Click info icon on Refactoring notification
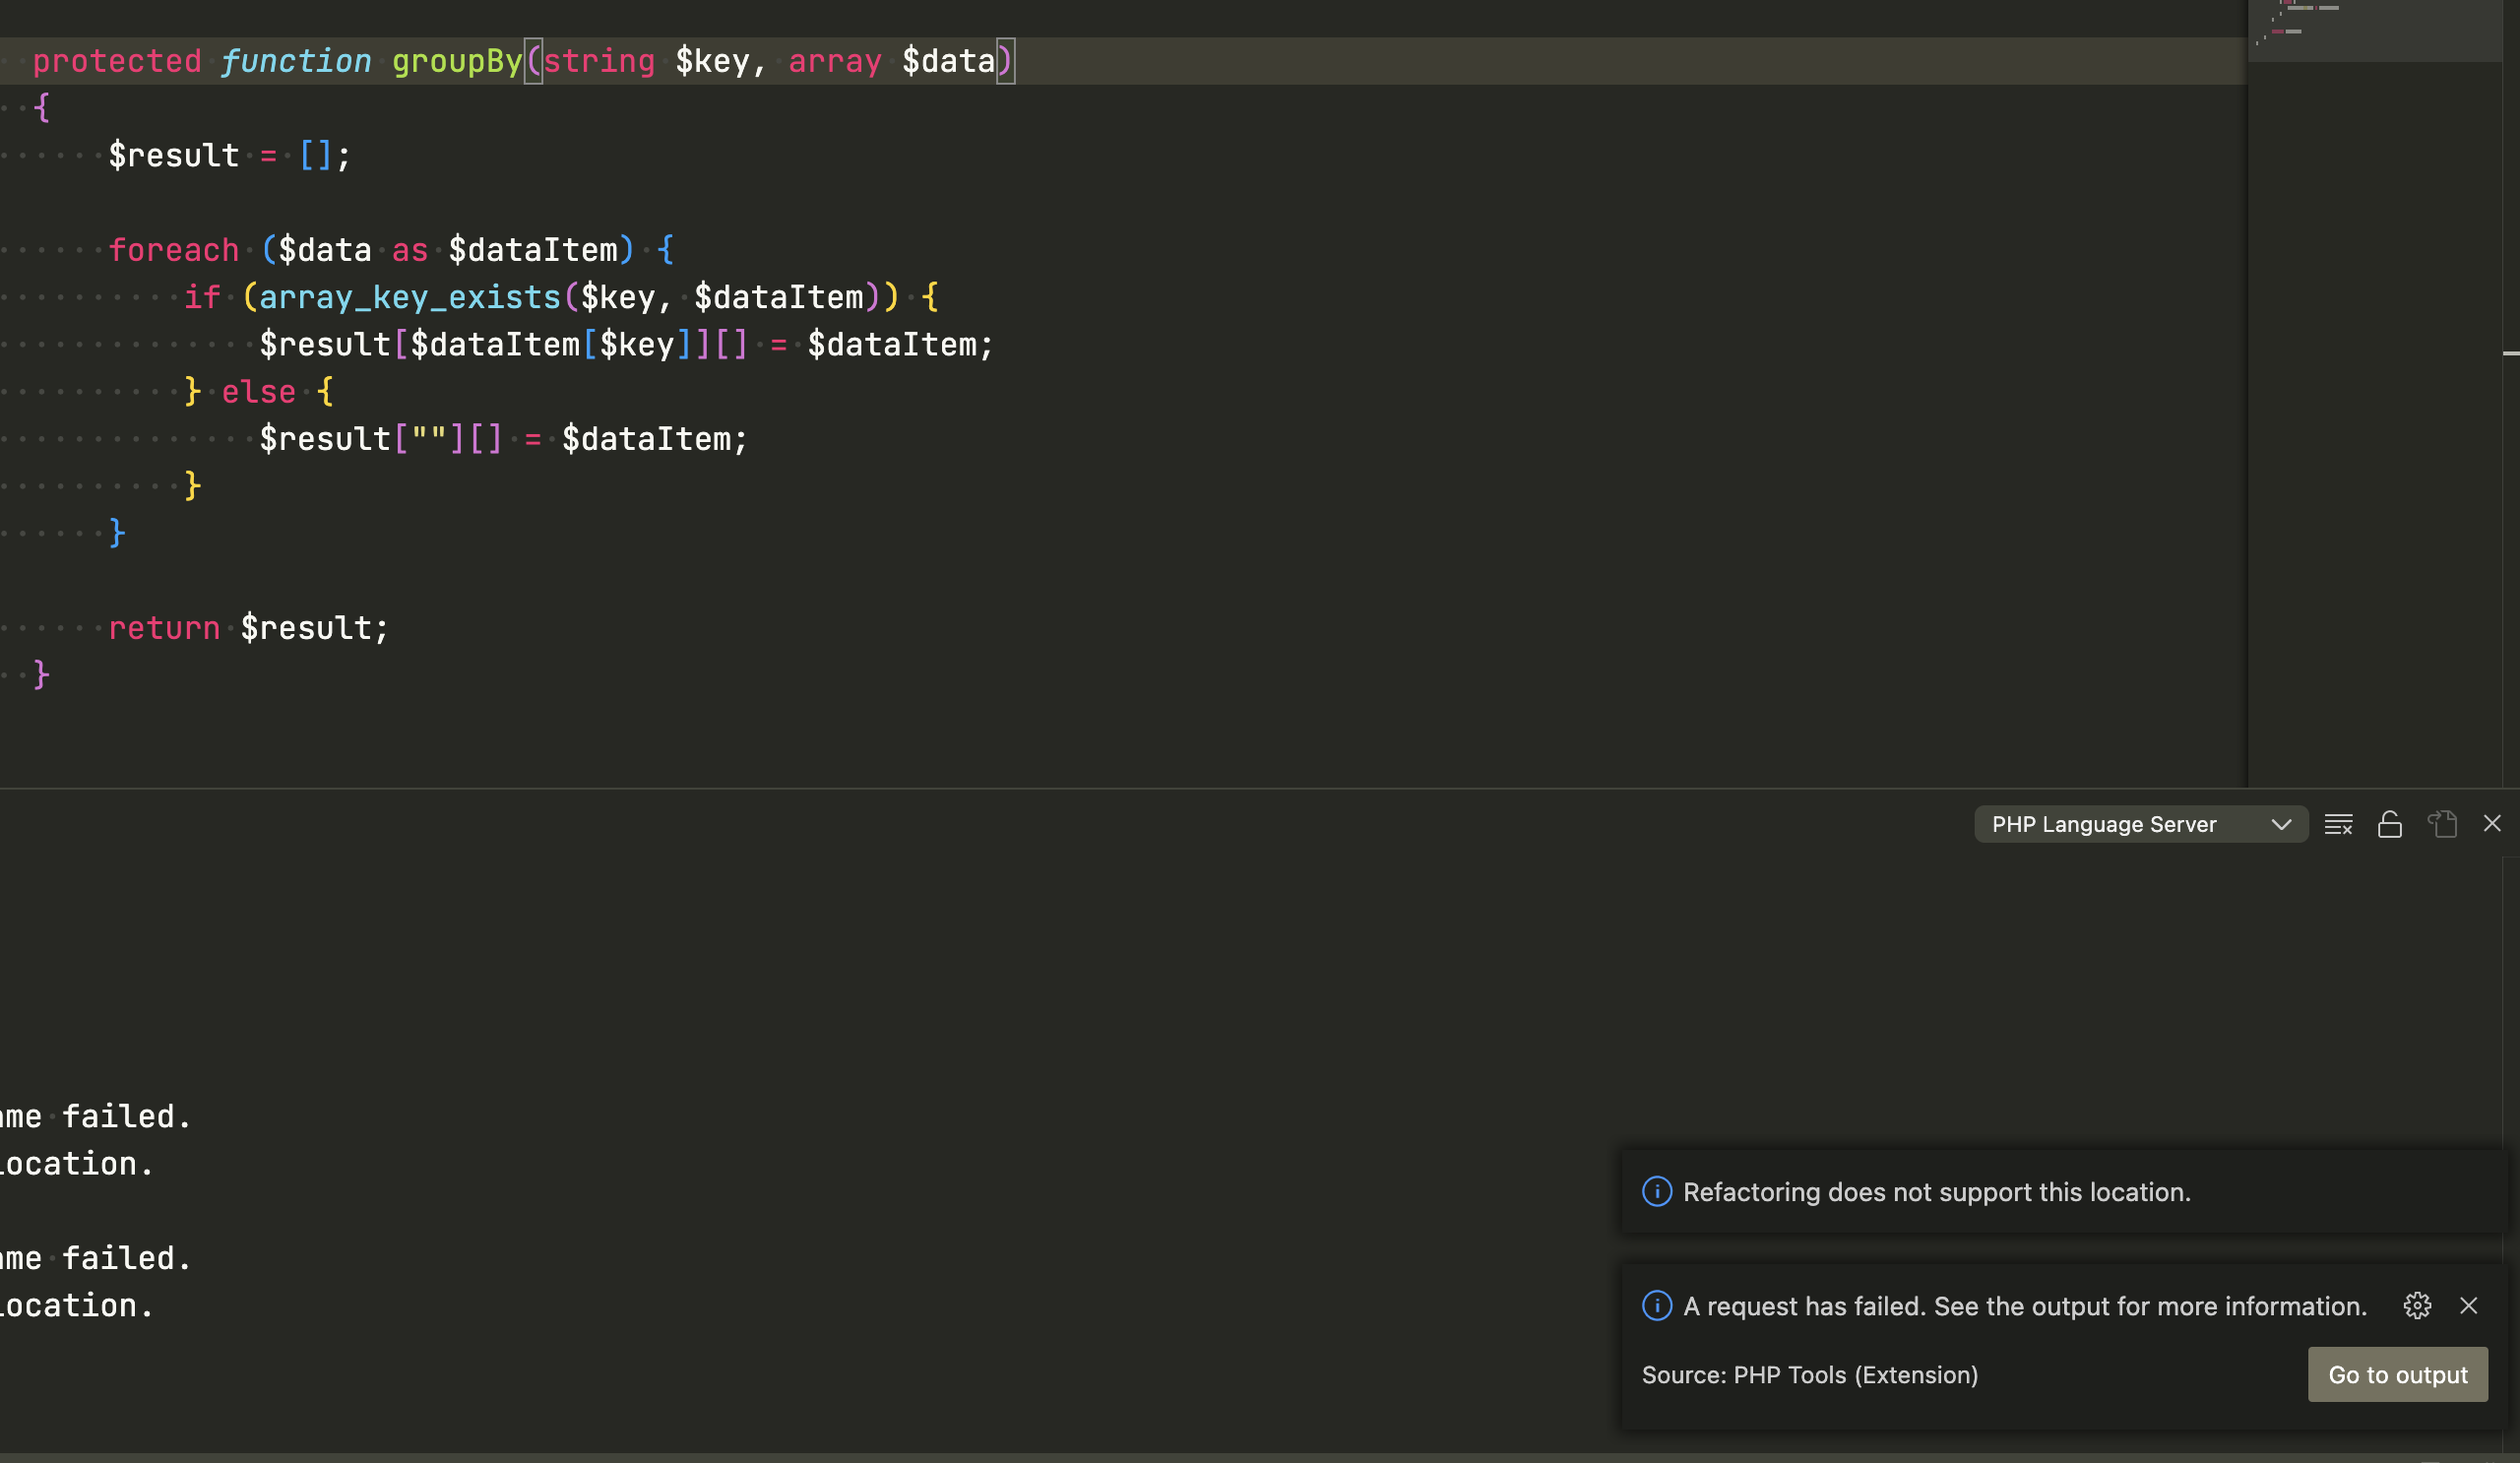 pyautogui.click(x=1657, y=1192)
